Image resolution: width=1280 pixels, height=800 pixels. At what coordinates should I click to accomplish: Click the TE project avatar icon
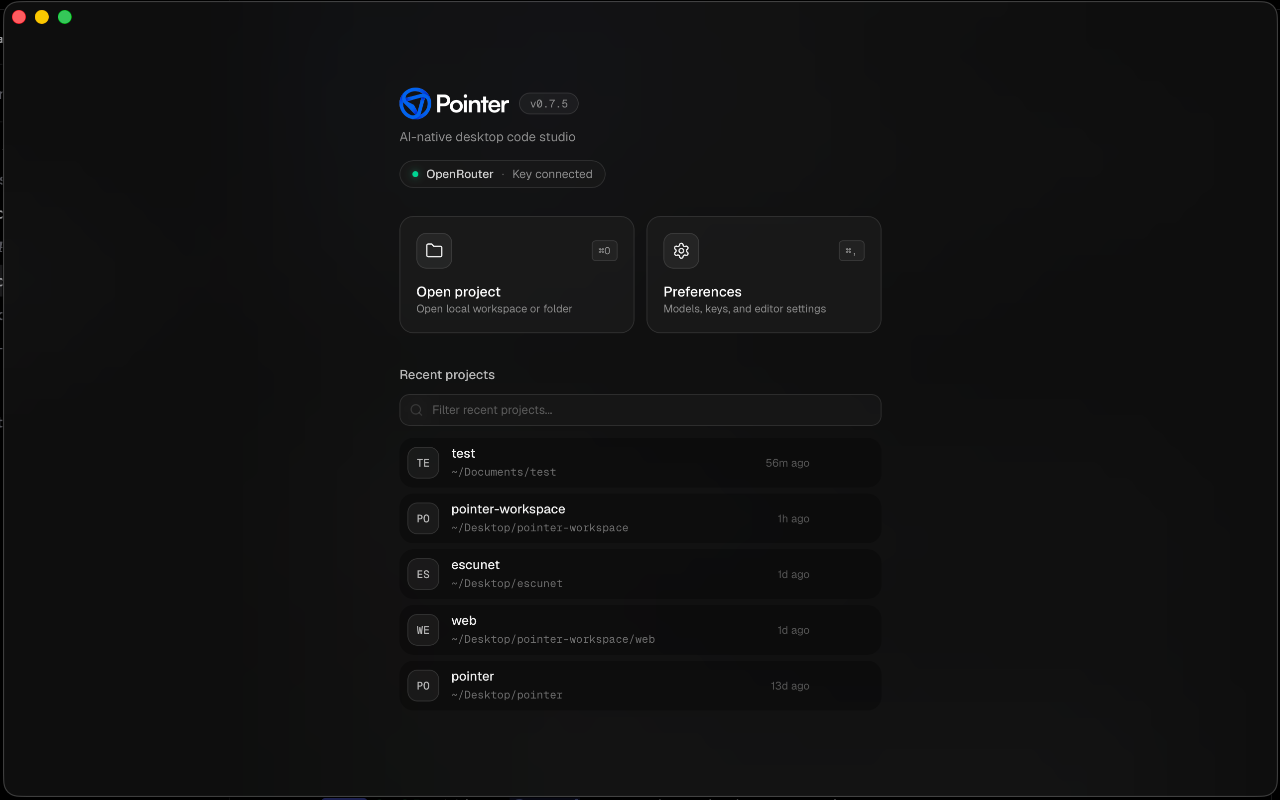[x=423, y=463]
